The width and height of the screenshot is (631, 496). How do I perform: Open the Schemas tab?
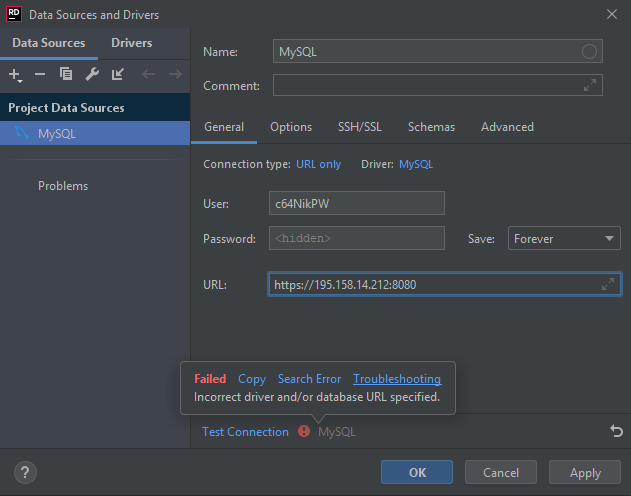(431, 127)
